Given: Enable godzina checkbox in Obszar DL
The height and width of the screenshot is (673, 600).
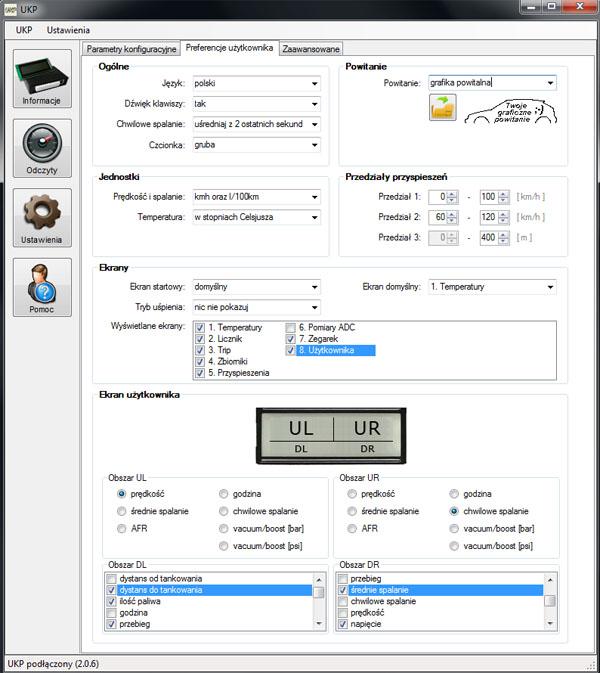Looking at the screenshot, I should coord(111,613).
